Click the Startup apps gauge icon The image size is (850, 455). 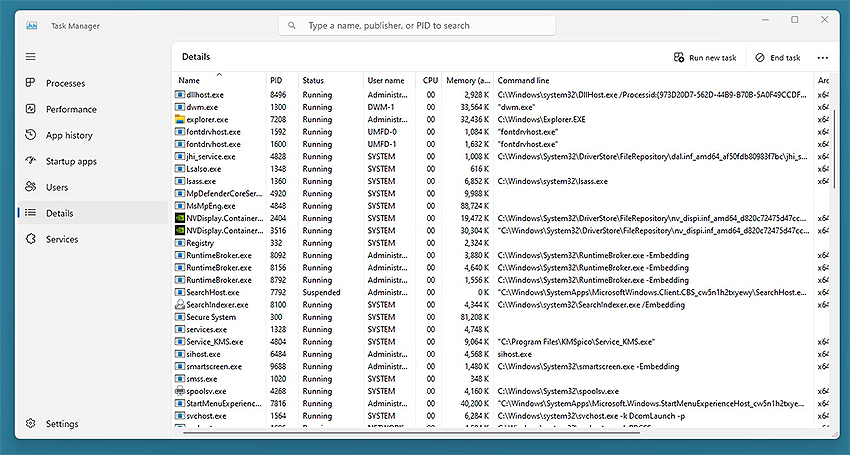coord(31,161)
